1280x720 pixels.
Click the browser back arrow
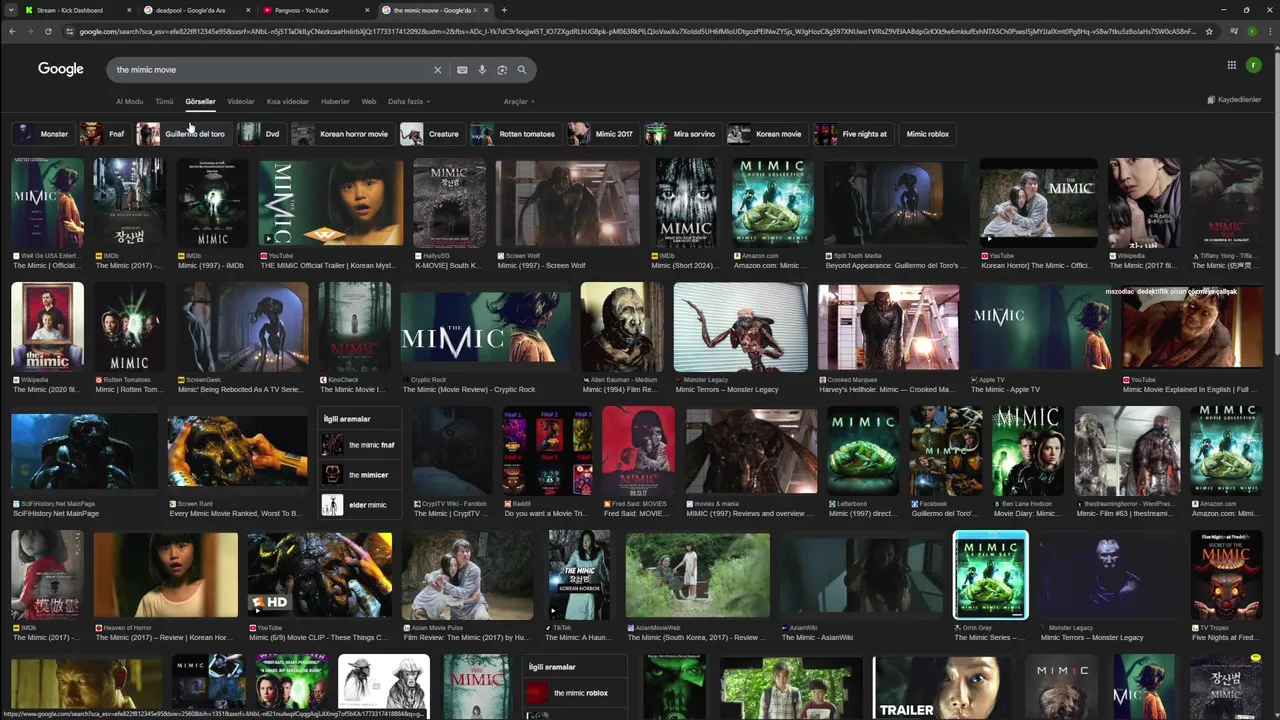coord(12,31)
